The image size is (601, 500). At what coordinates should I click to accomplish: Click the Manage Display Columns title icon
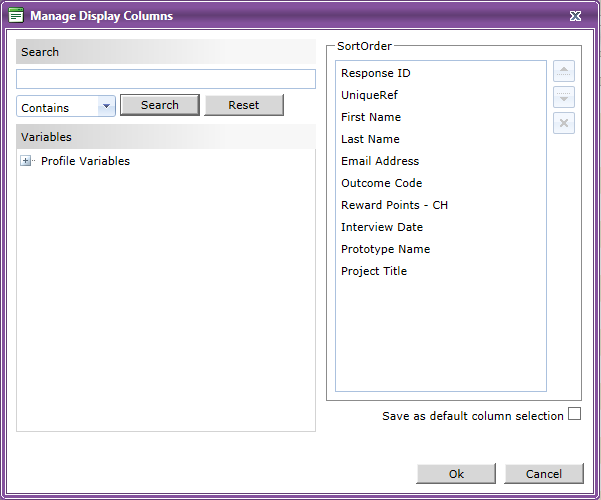[16, 16]
